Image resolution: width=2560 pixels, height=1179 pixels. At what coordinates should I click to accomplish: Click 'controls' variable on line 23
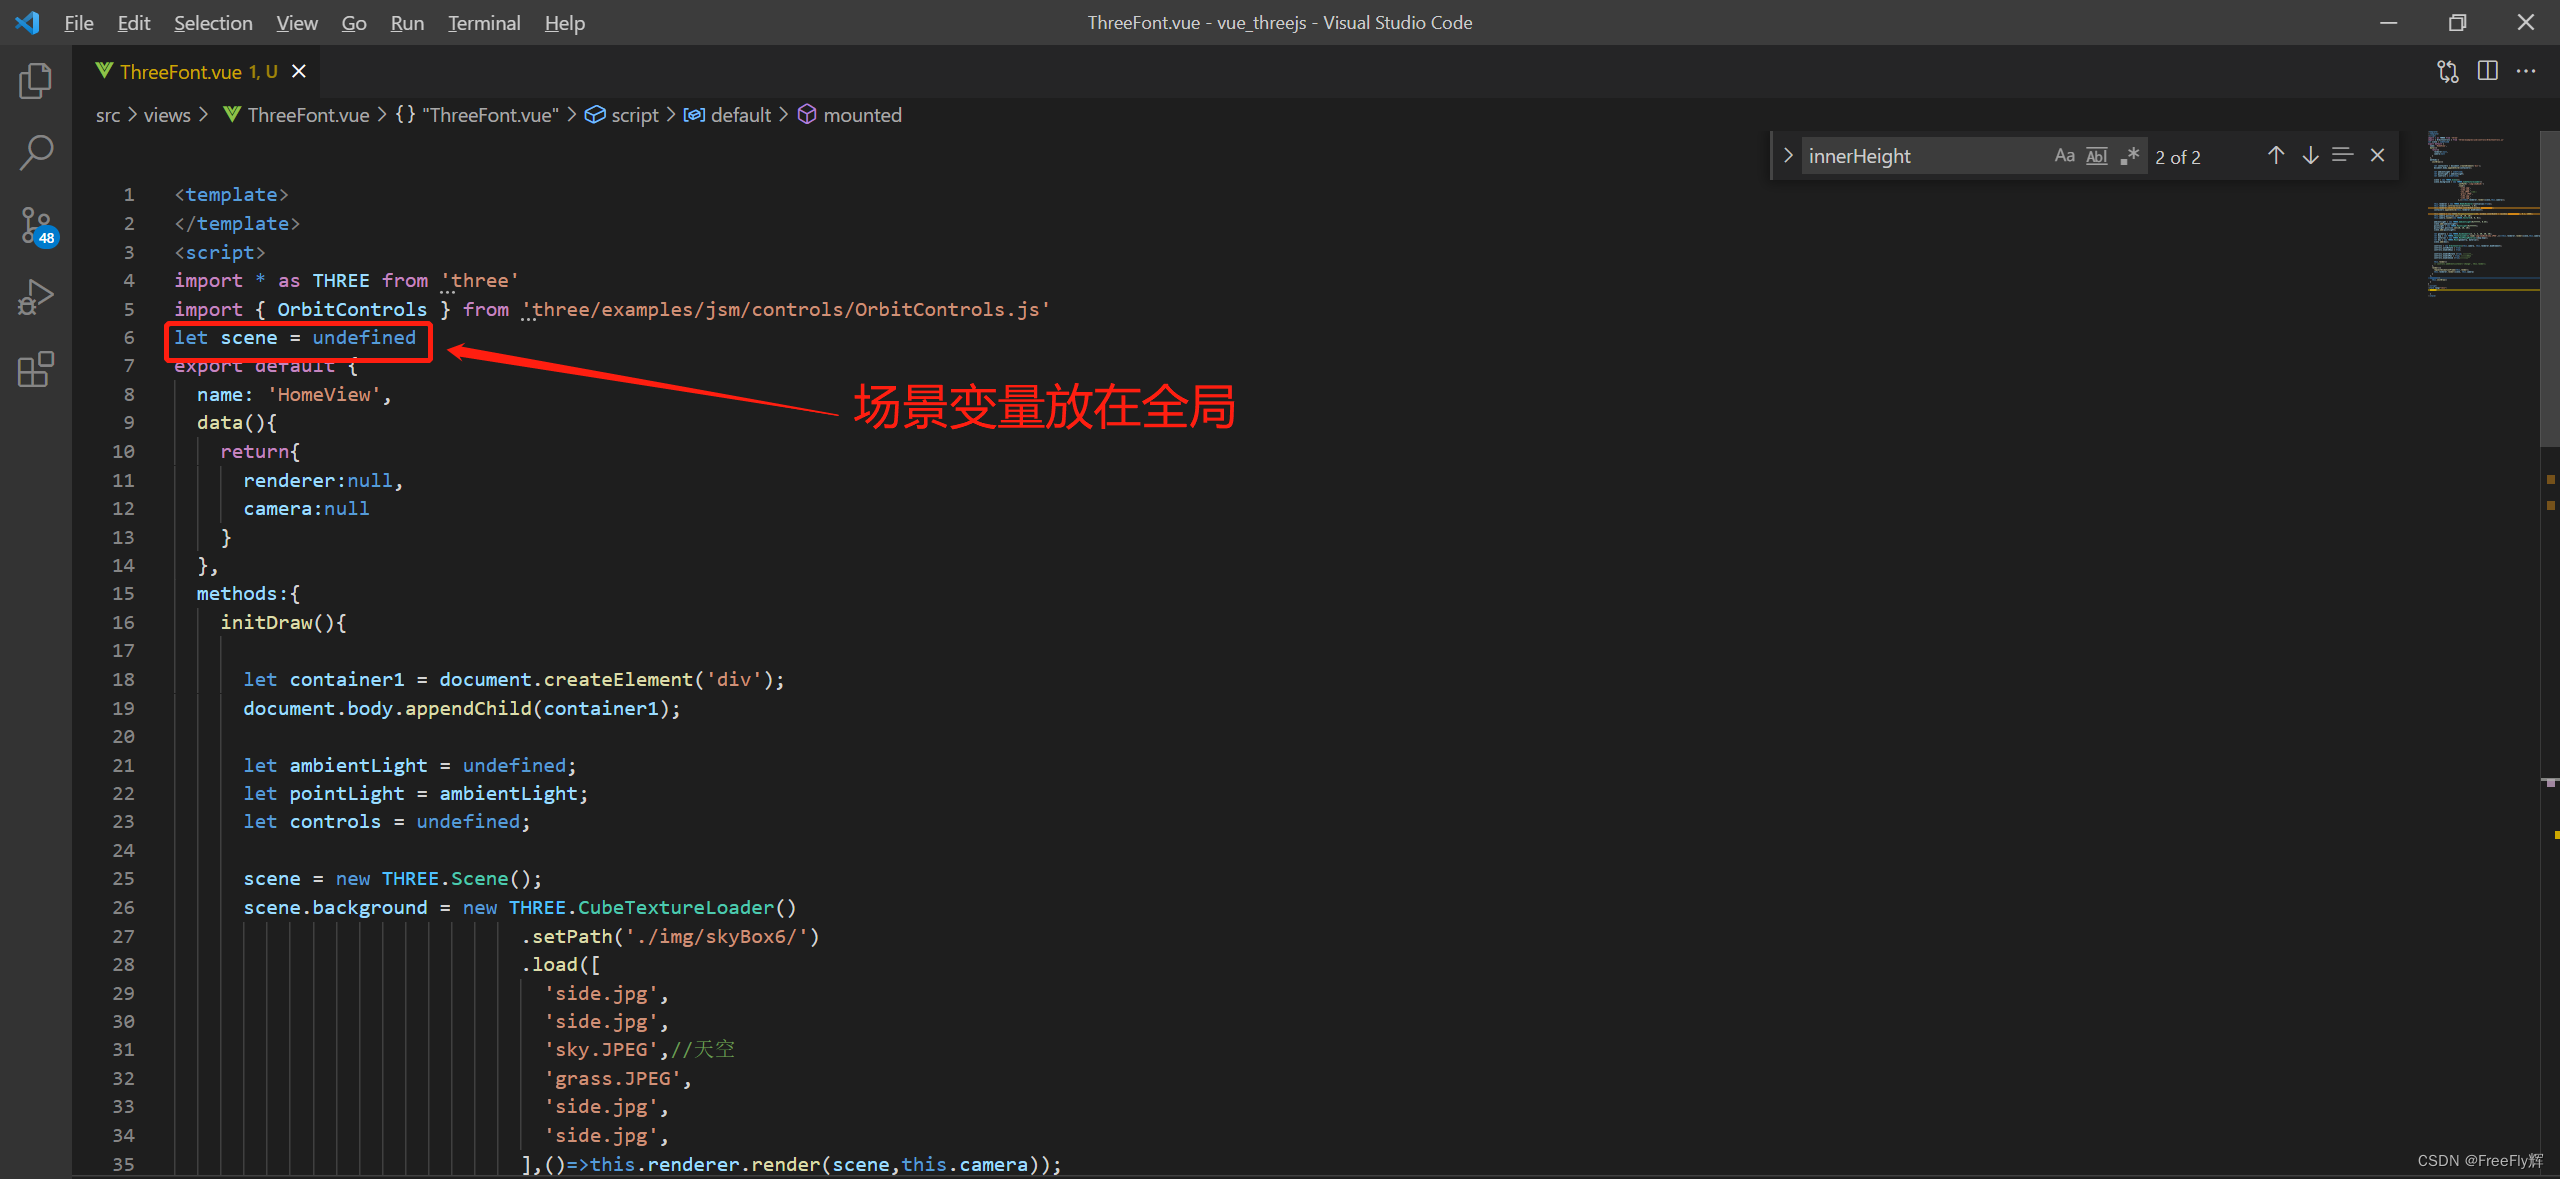pyautogui.click(x=335, y=821)
